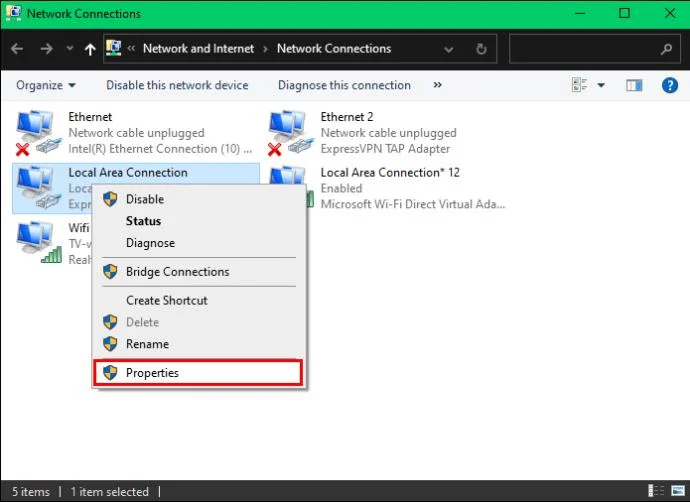Choose Disable from the context menu
Screen dimensions: 690x502
point(144,199)
